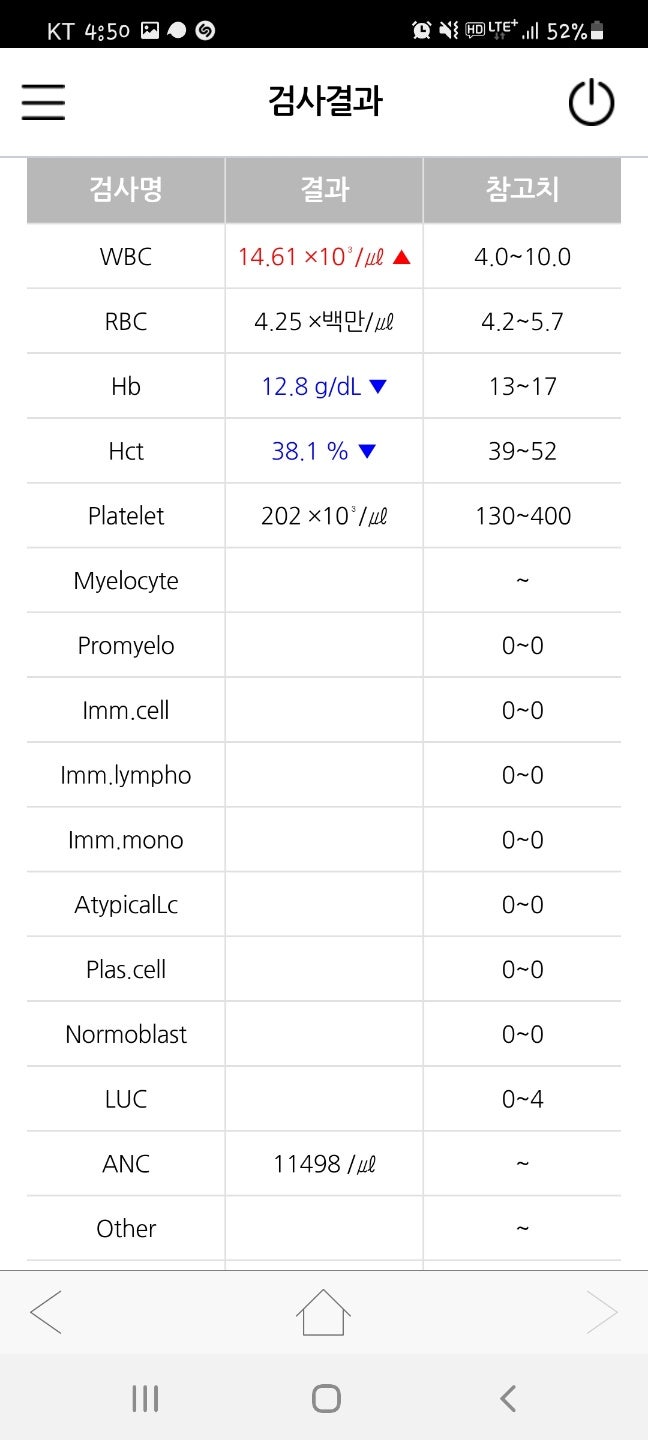Select the 결과 column header
The image size is (648, 1440).
pyautogui.click(x=324, y=190)
